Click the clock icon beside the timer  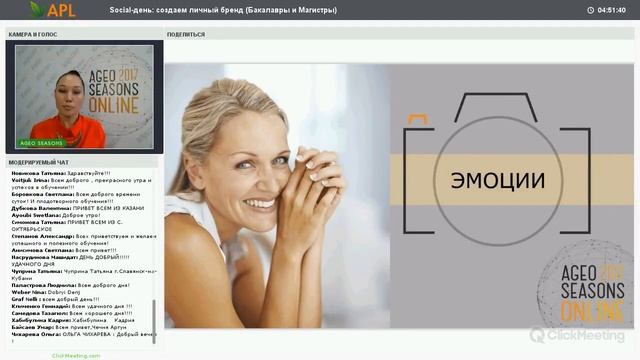(590, 10)
